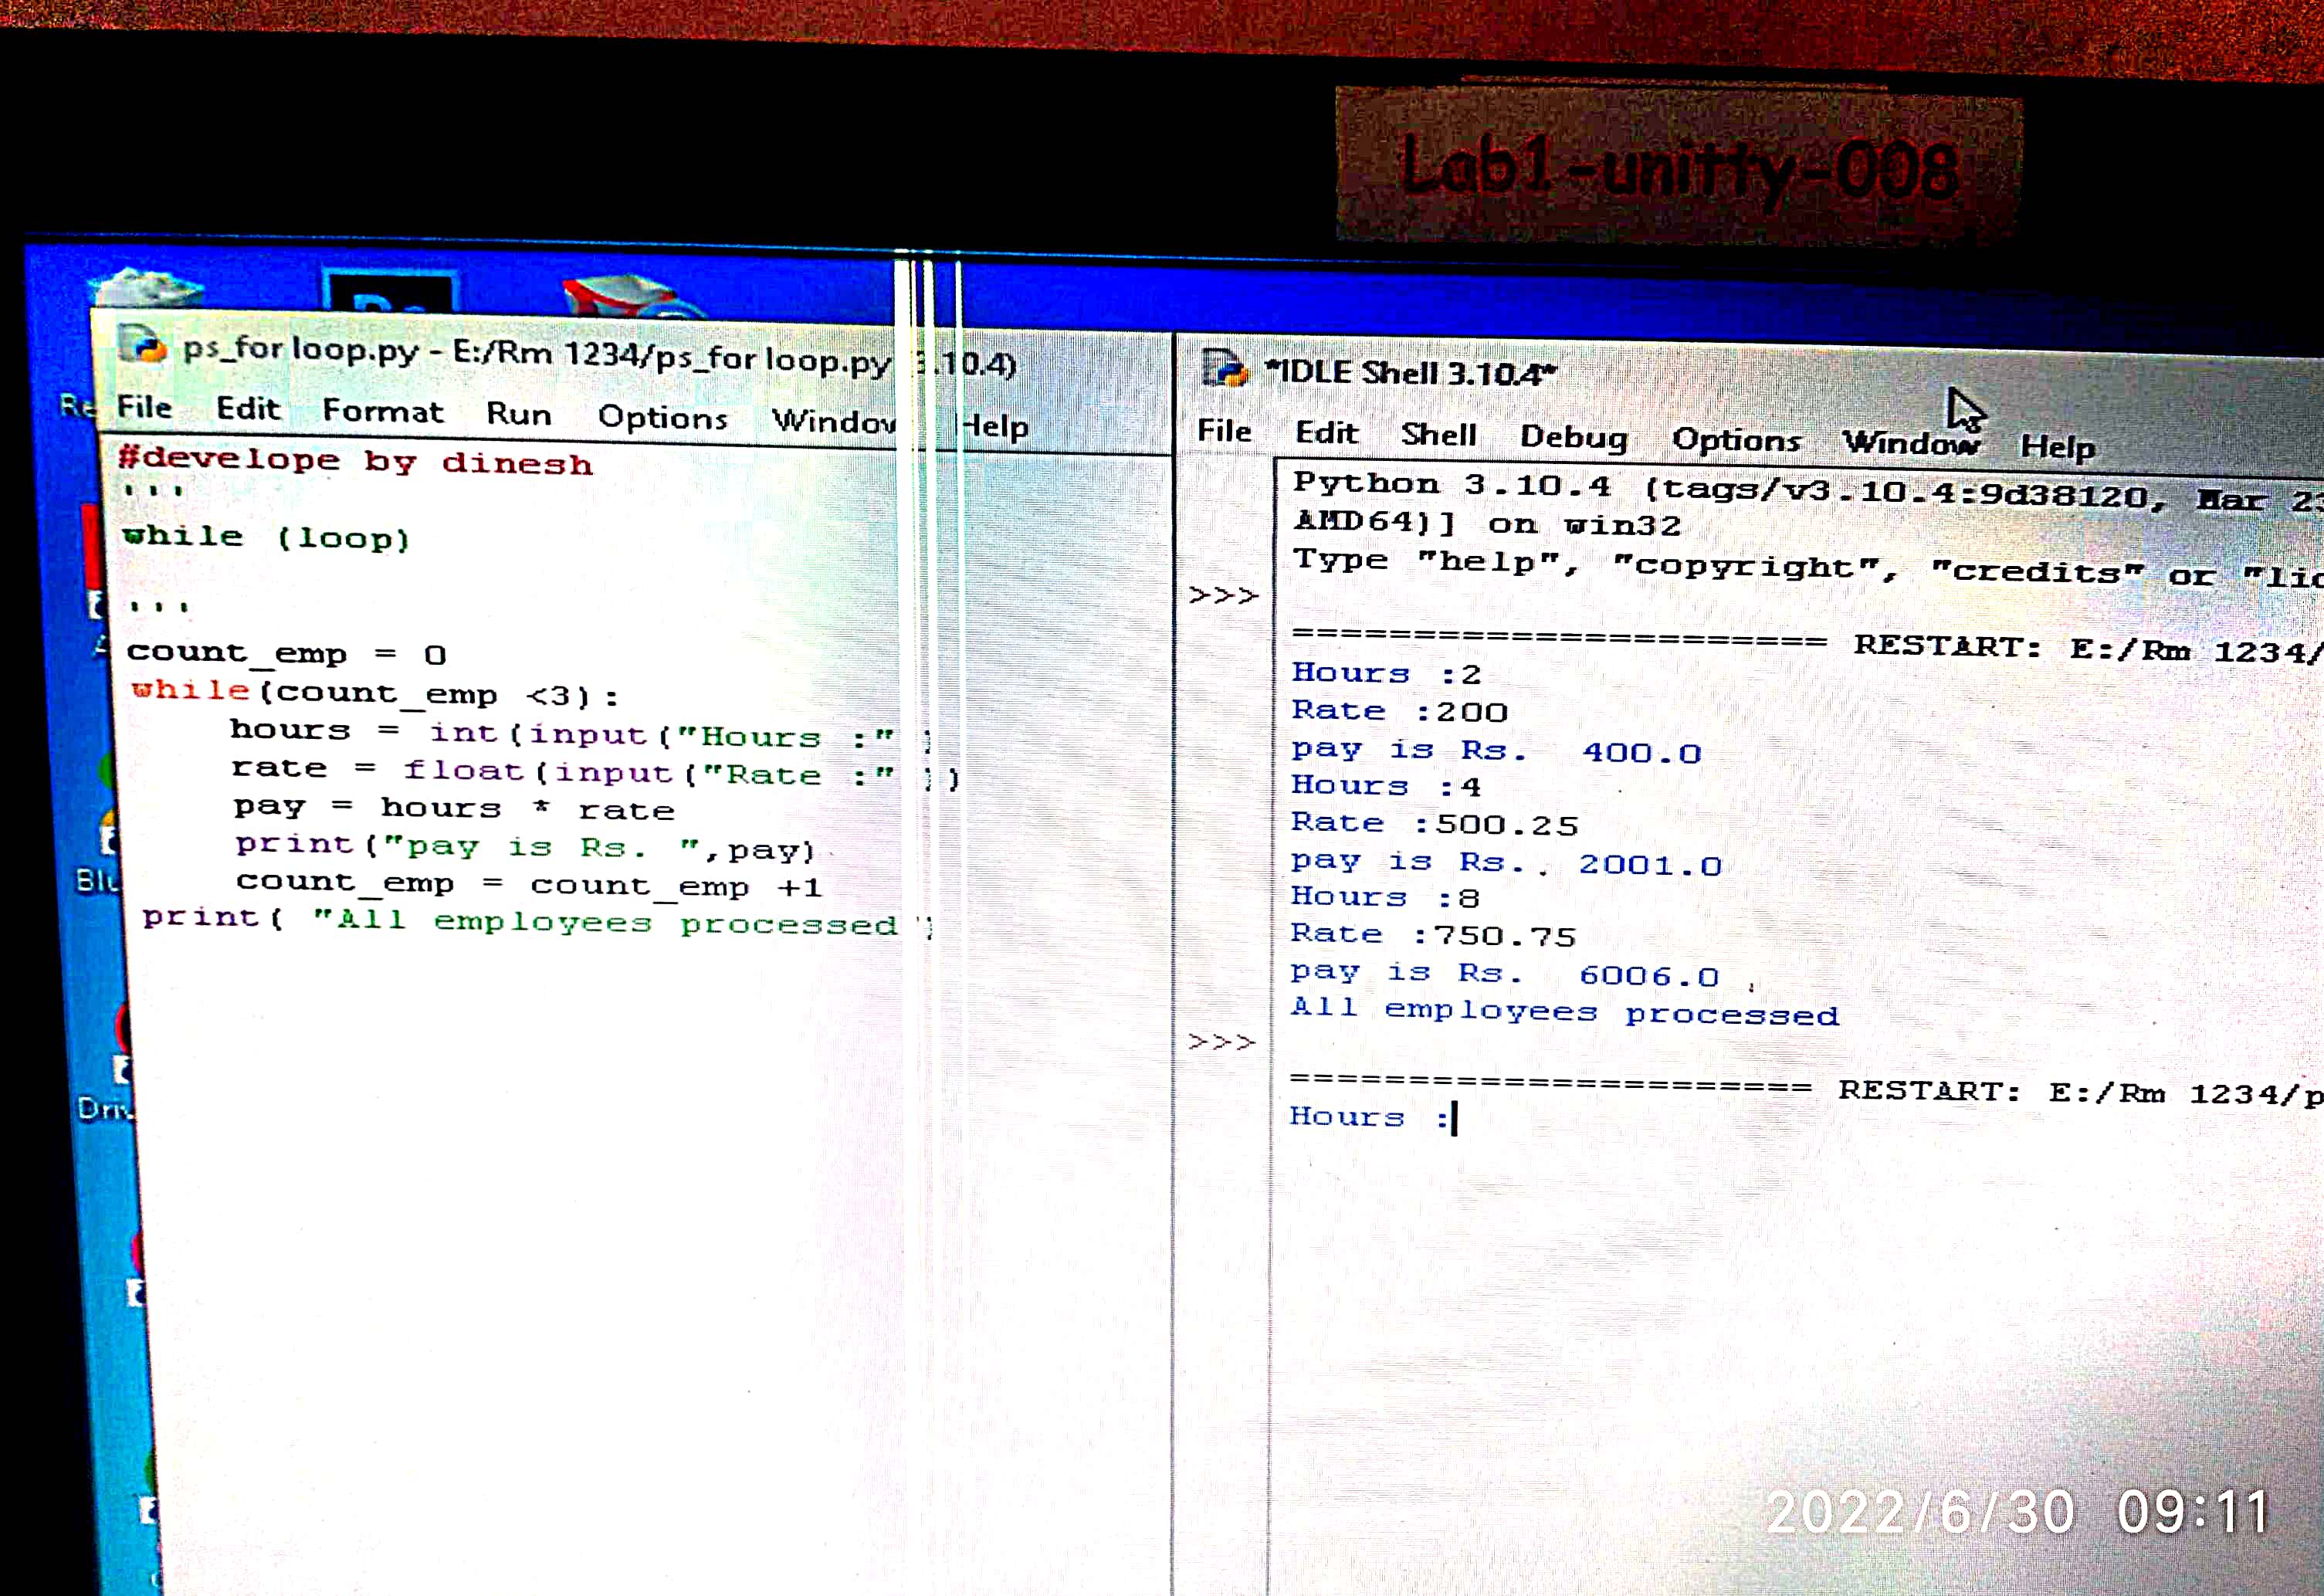2324x1596 pixels.
Task: Open the editor's File menu
Action: (x=144, y=407)
